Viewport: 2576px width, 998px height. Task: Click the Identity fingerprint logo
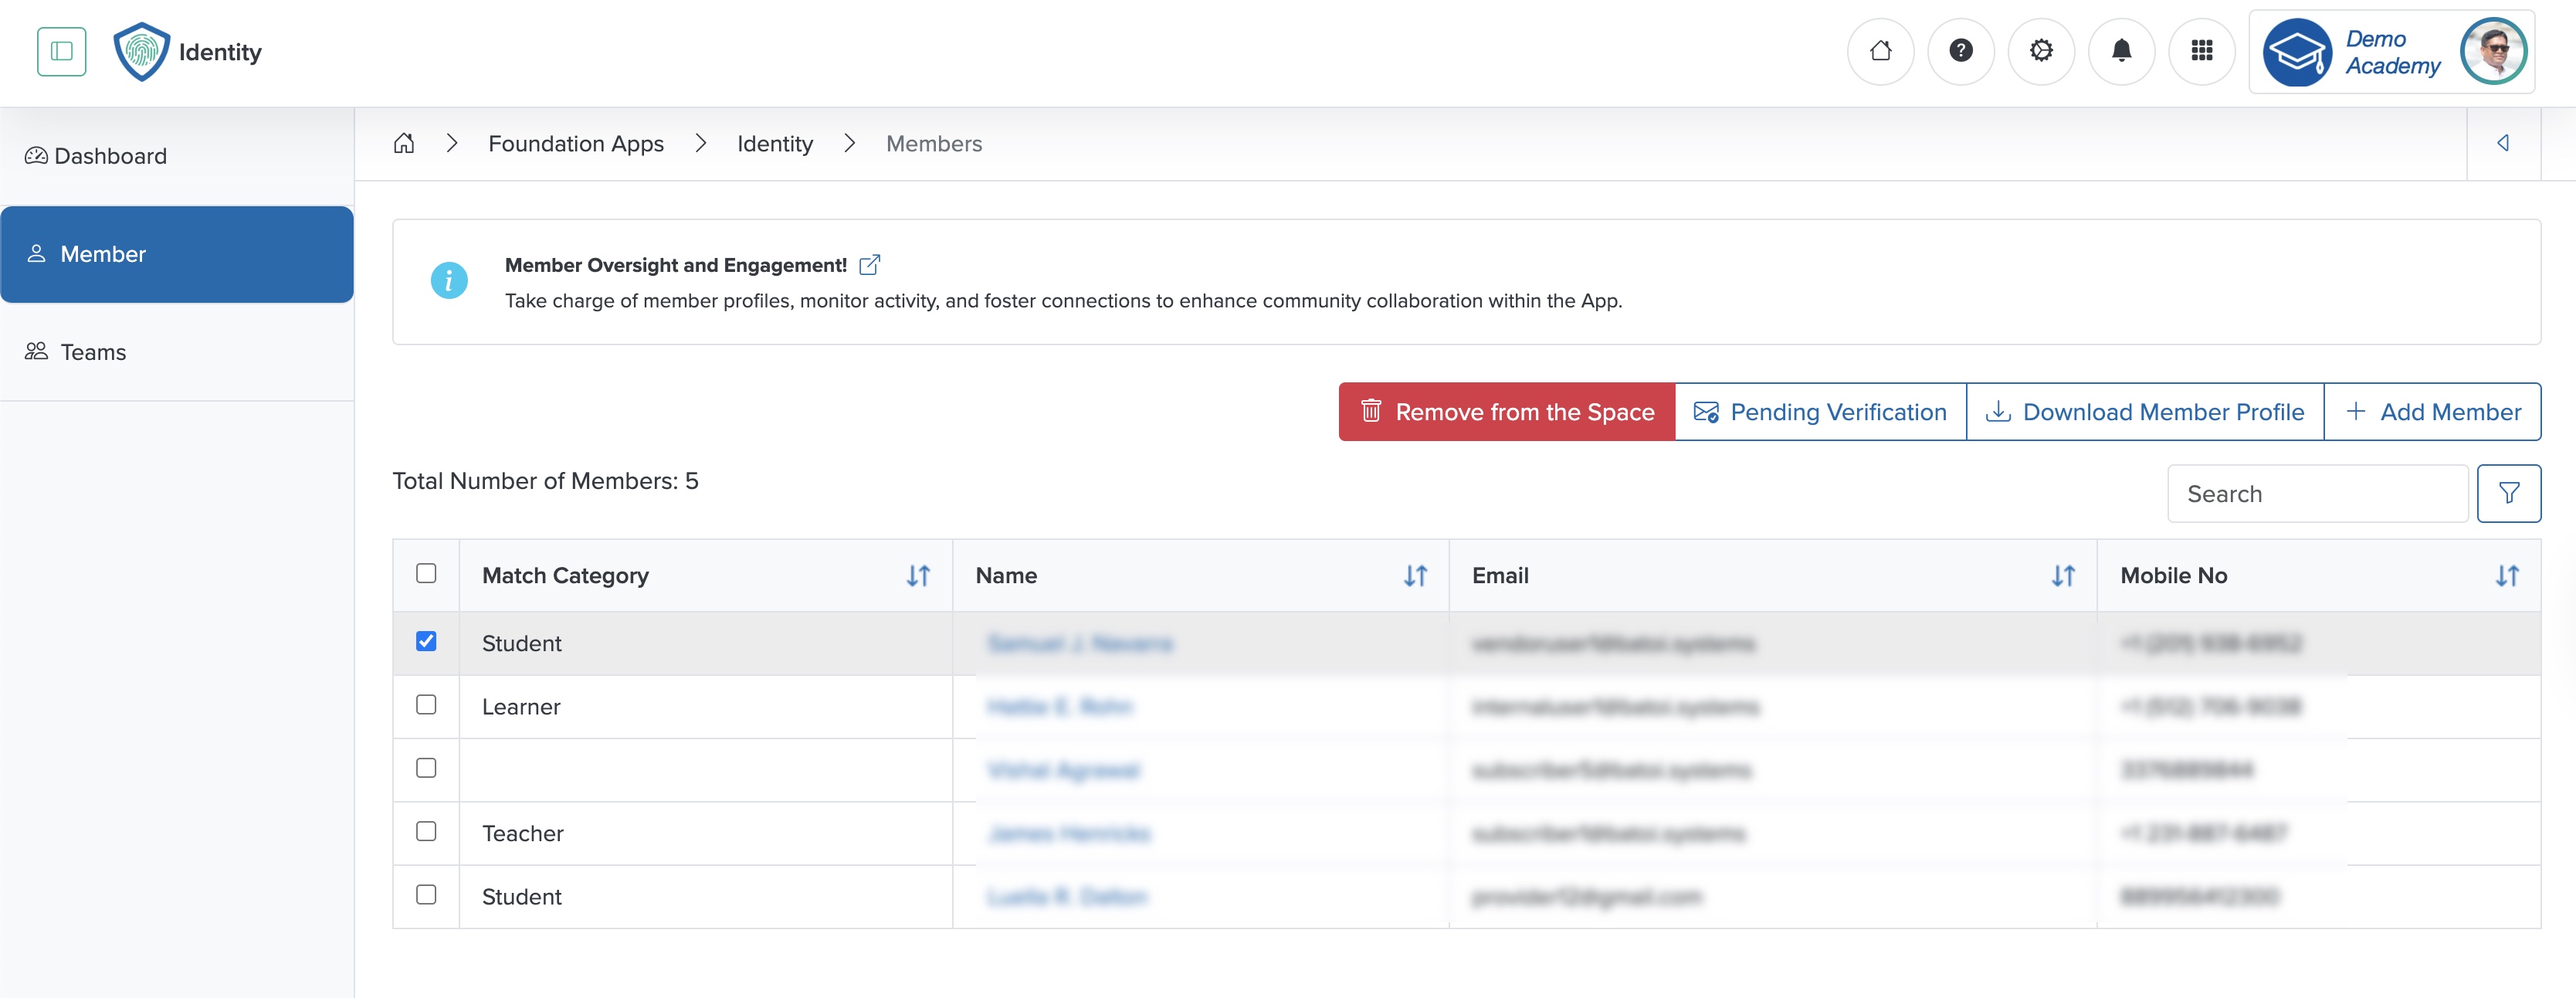tap(141, 51)
